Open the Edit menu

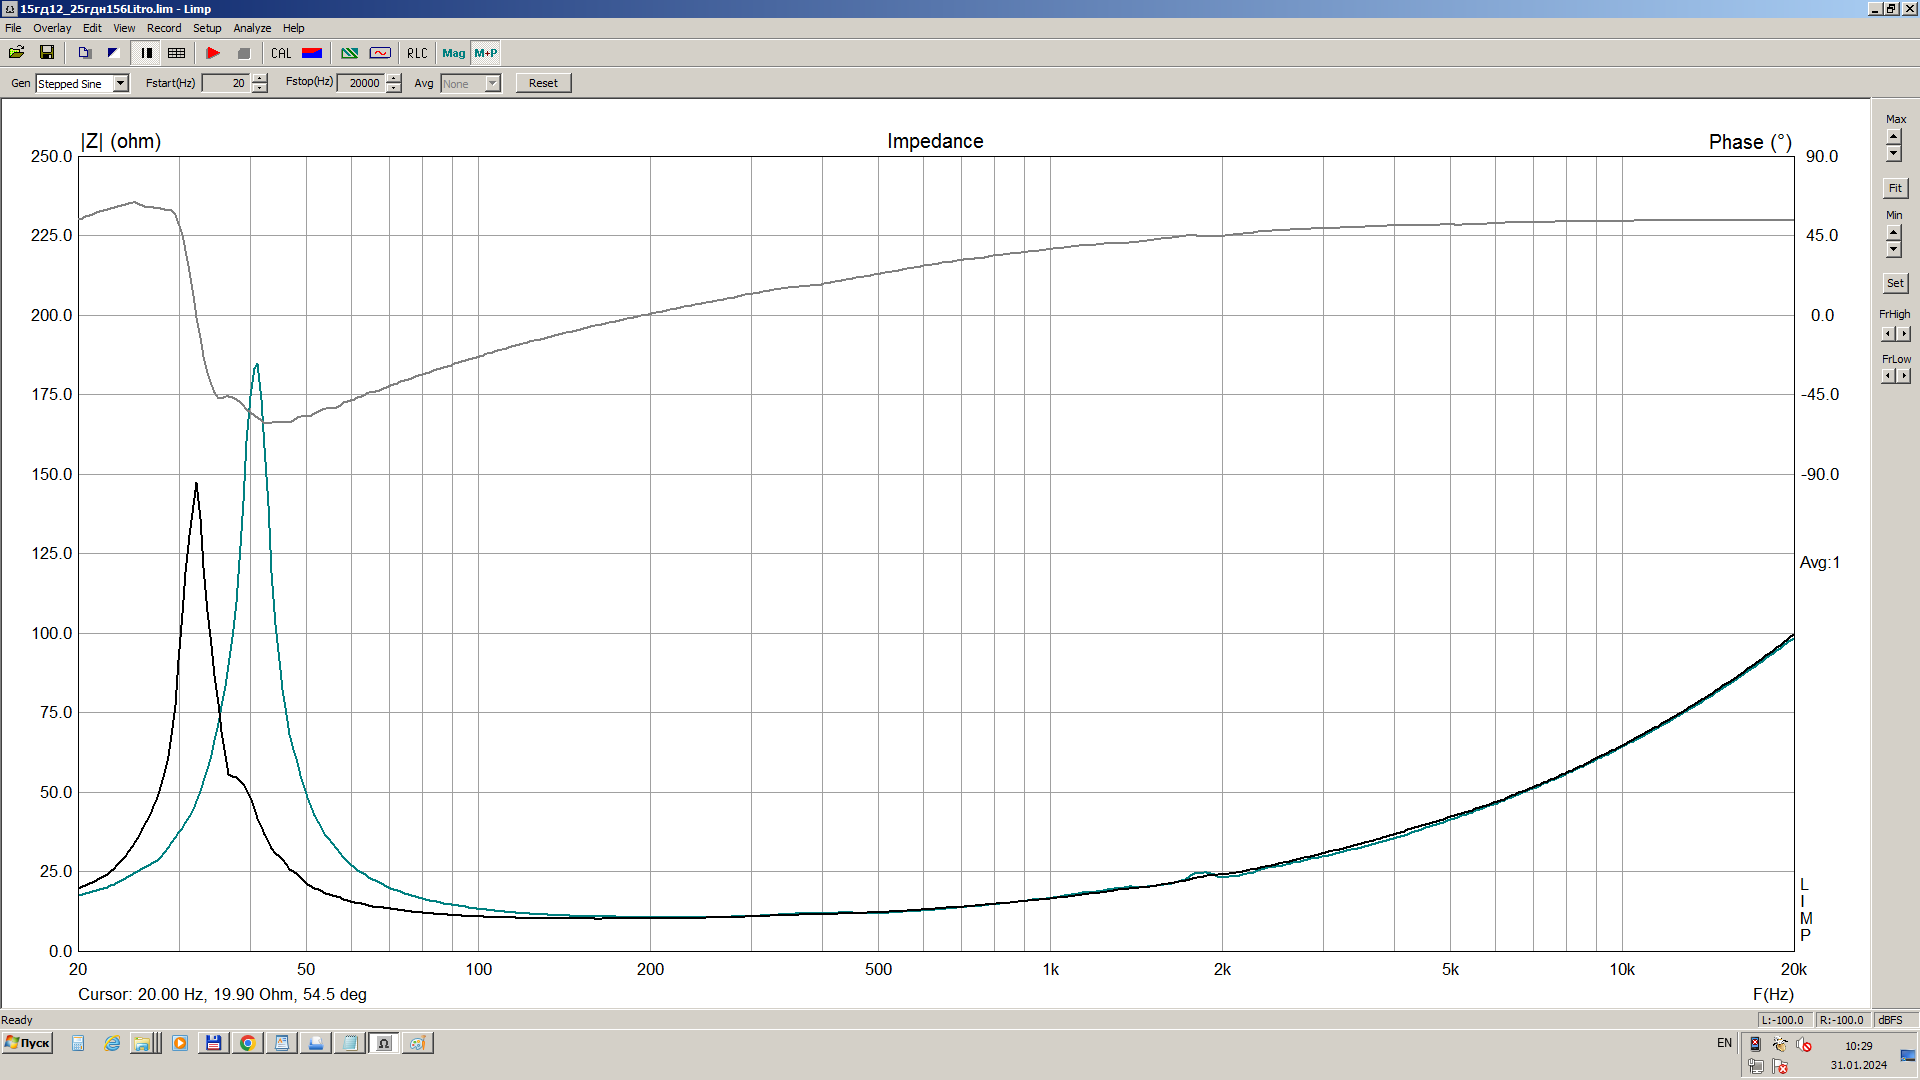(x=92, y=28)
